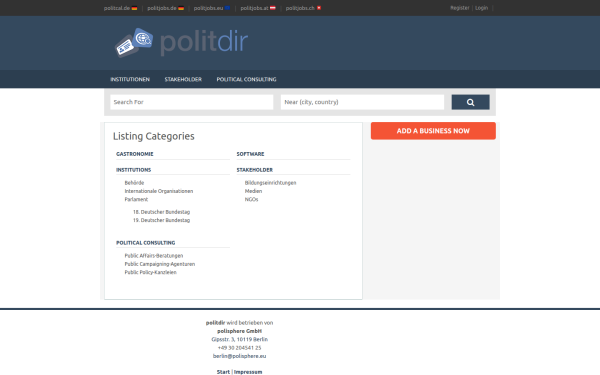The height and width of the screenshot is (375, 600).
Task: Focus the Near (city, country) field
Action: click(362, 102)
